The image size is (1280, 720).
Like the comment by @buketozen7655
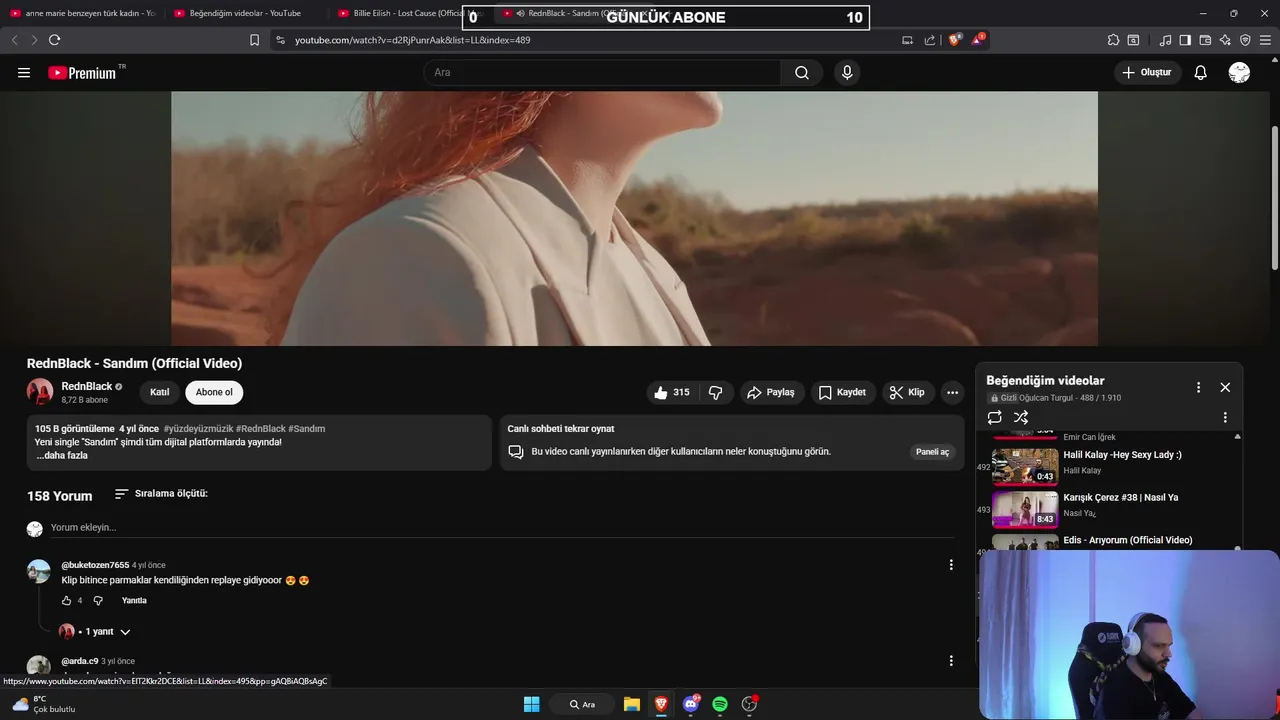click(x=66, y=601)
